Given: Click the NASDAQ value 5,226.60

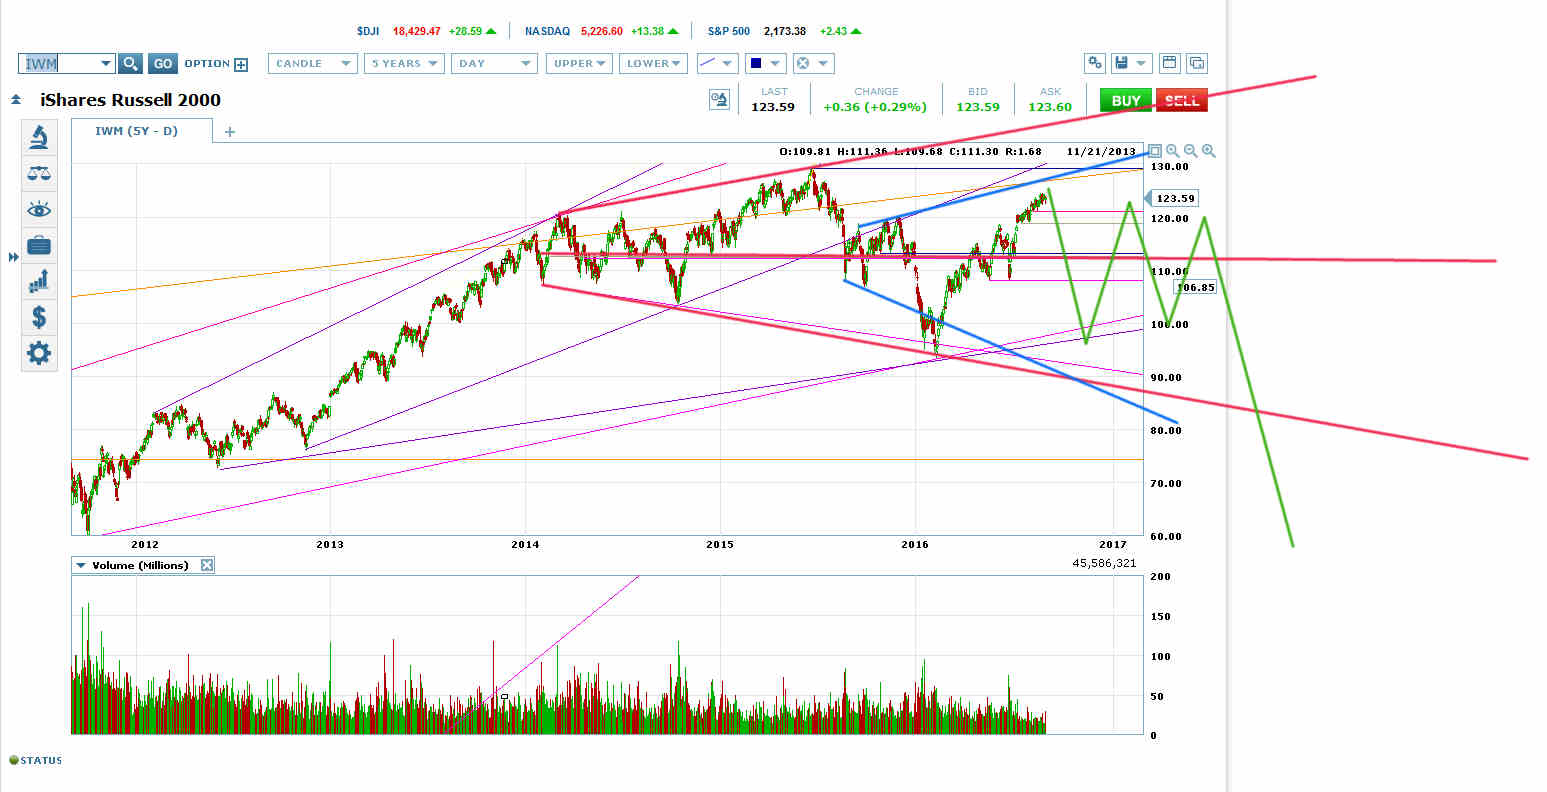Looking at the screenshot, I should (x=602, y=31).
